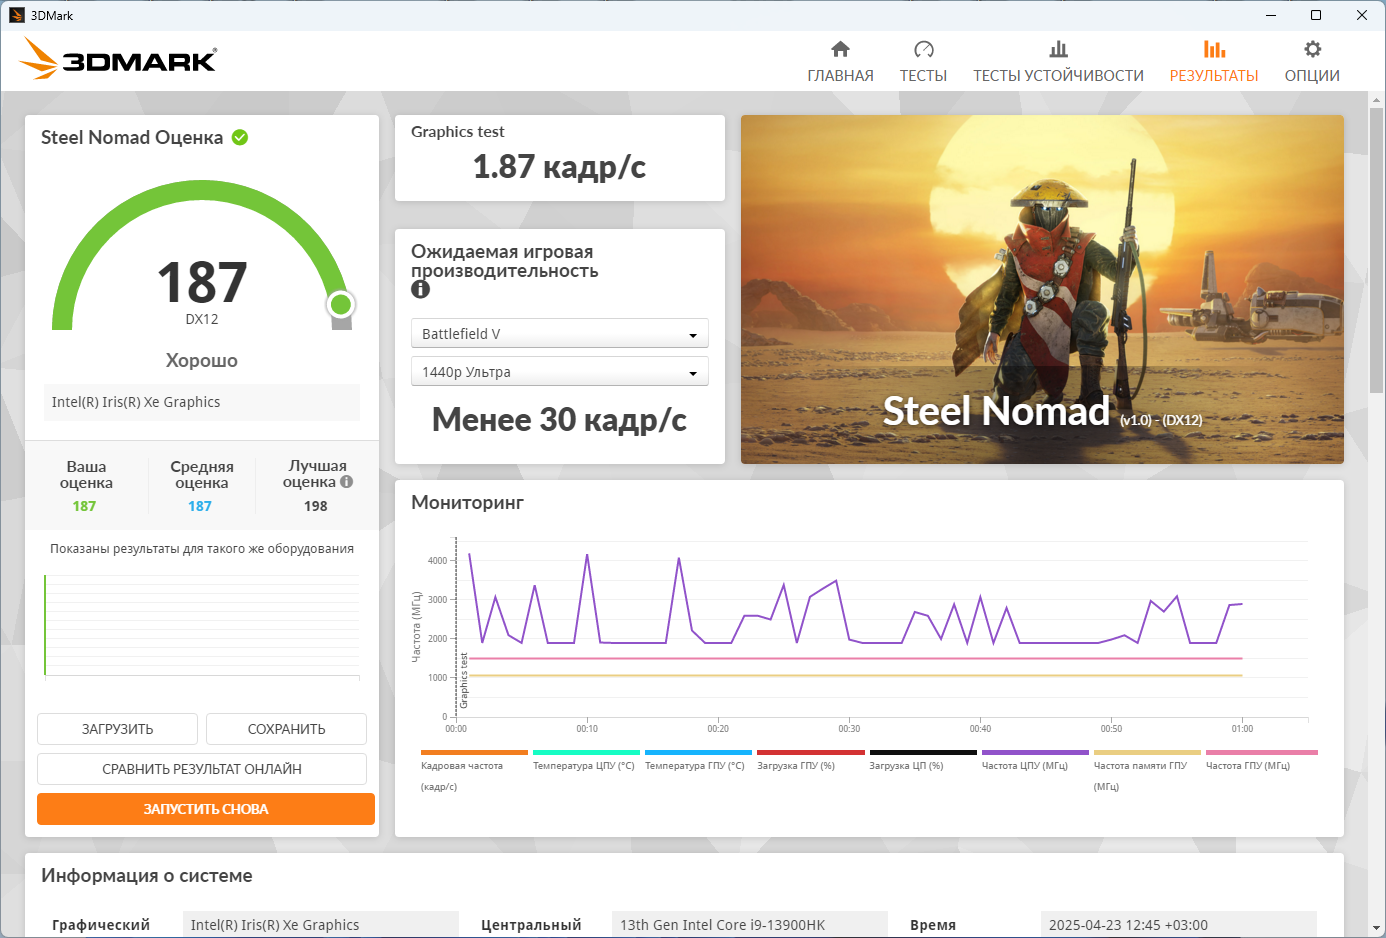Image resolution: width=1386 pixels, height=938 pixels.
Task: Open the Тесты gauge icon
Action: point(923,49)
